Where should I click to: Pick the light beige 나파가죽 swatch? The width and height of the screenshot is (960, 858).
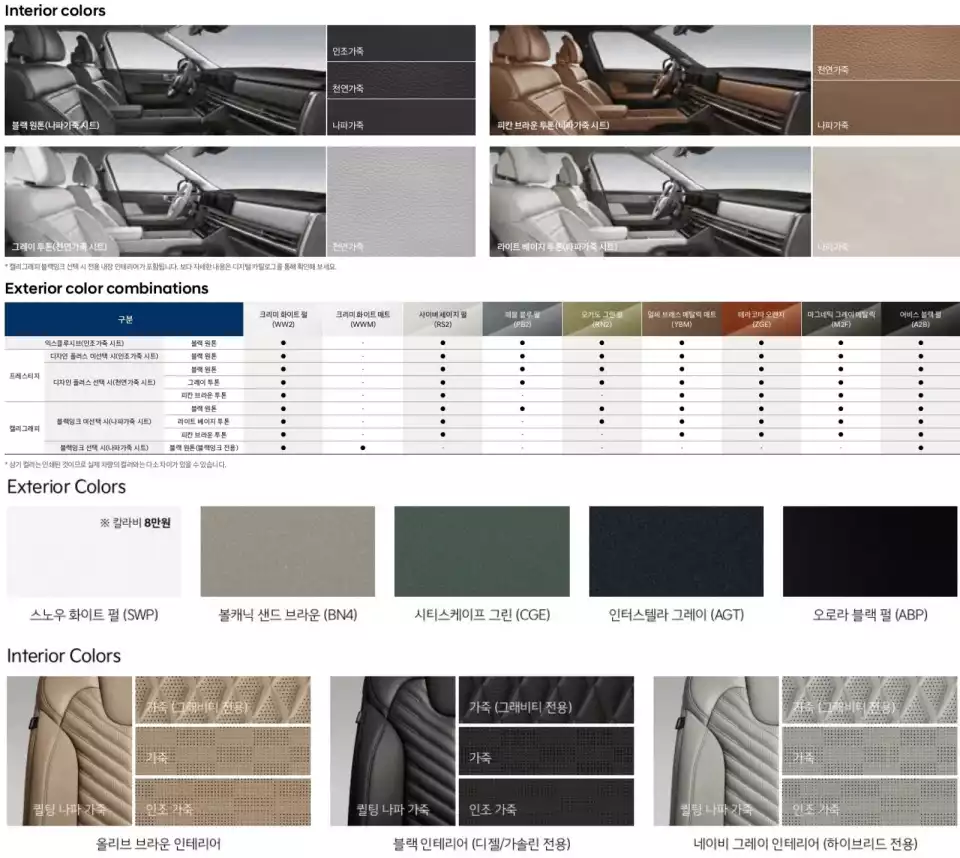(886, 201)
